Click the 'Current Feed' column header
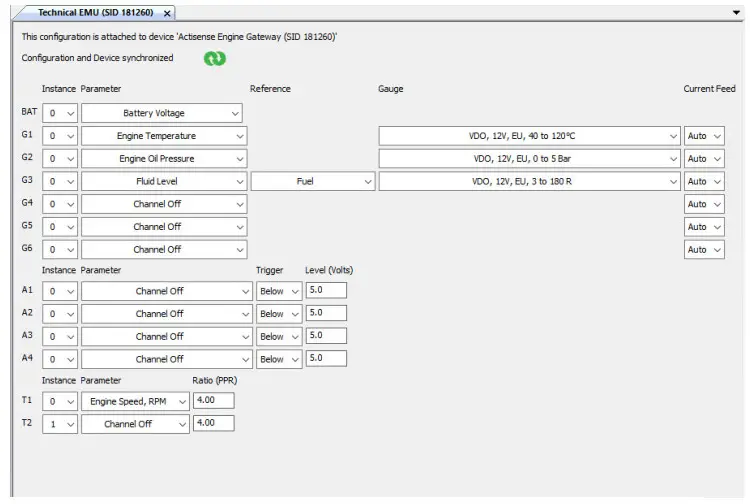 pyautogui.click(x=709, y=88)
